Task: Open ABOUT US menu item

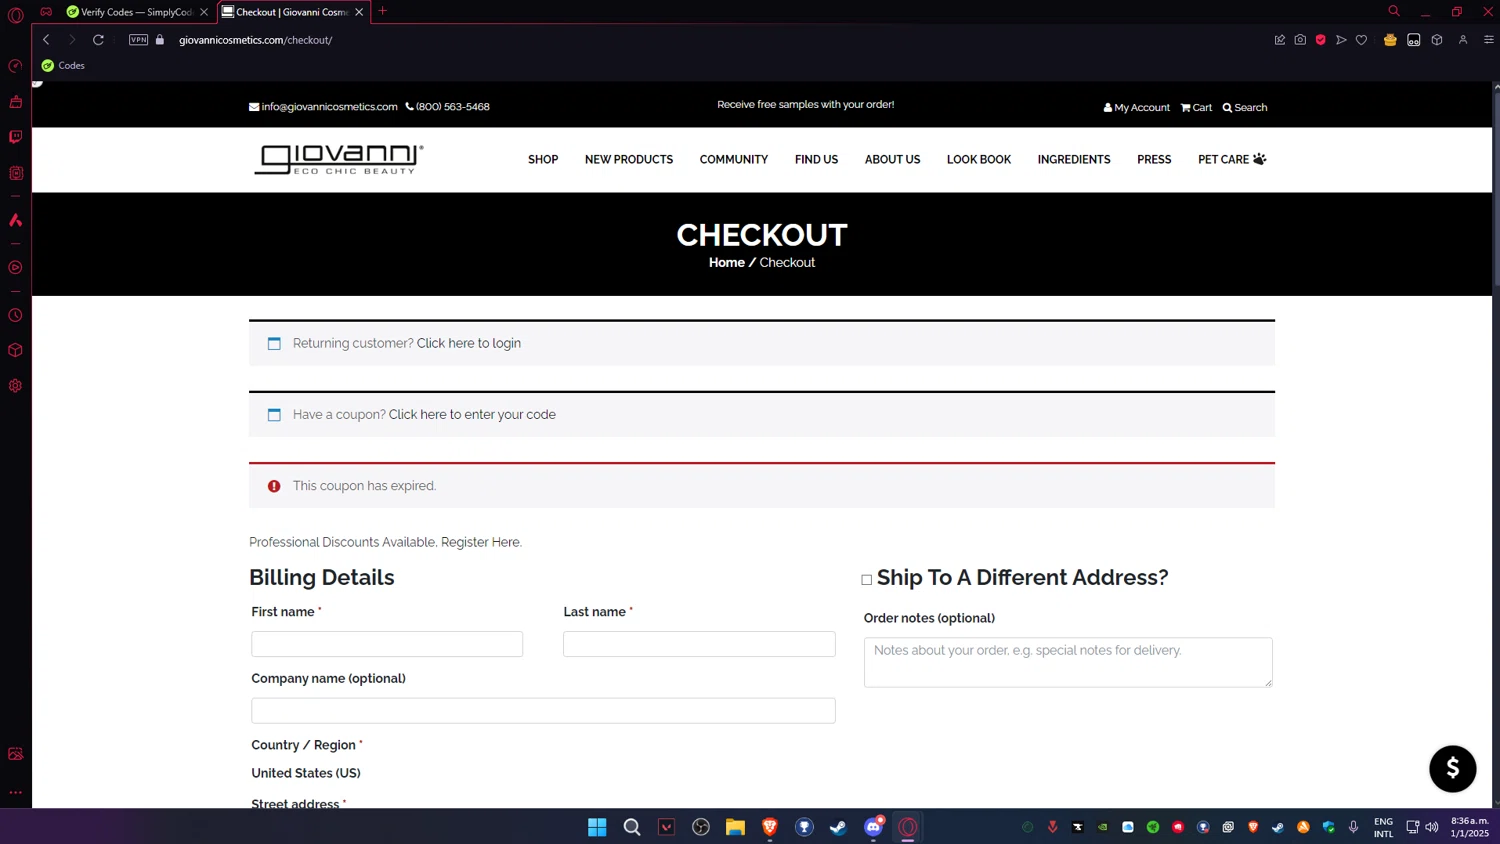Action: [892, 160]
